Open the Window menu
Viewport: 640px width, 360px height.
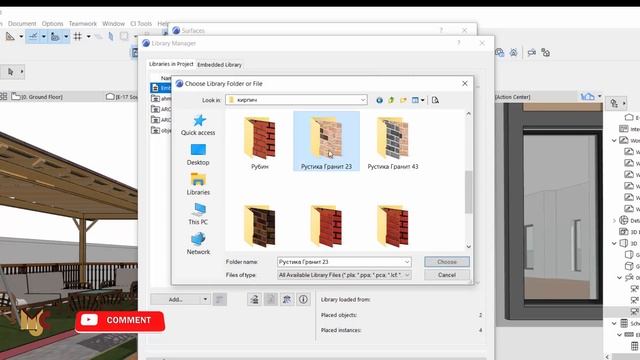point(113,24)
